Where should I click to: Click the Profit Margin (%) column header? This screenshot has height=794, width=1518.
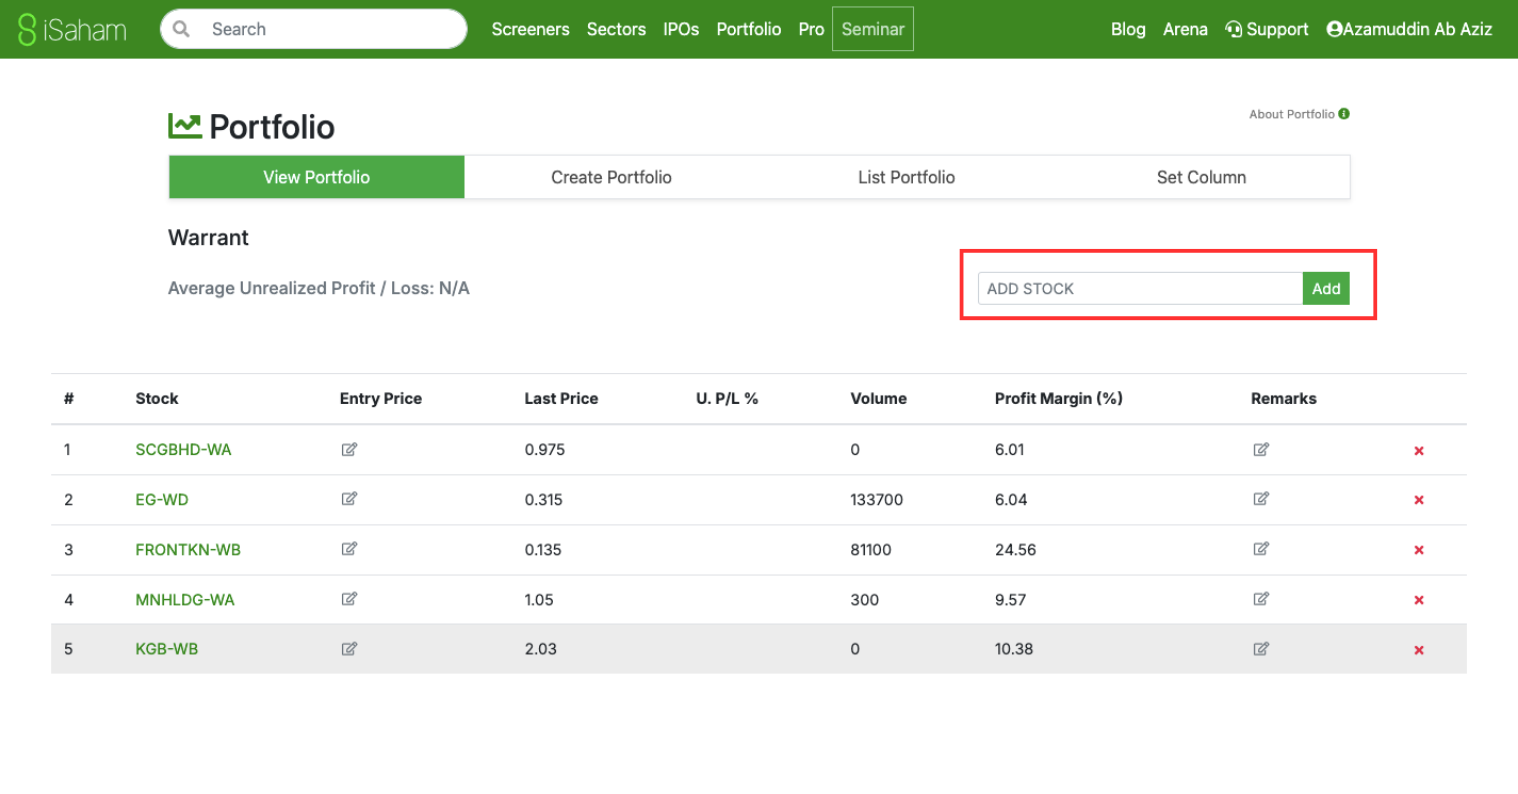click(x=1058, y=398)
